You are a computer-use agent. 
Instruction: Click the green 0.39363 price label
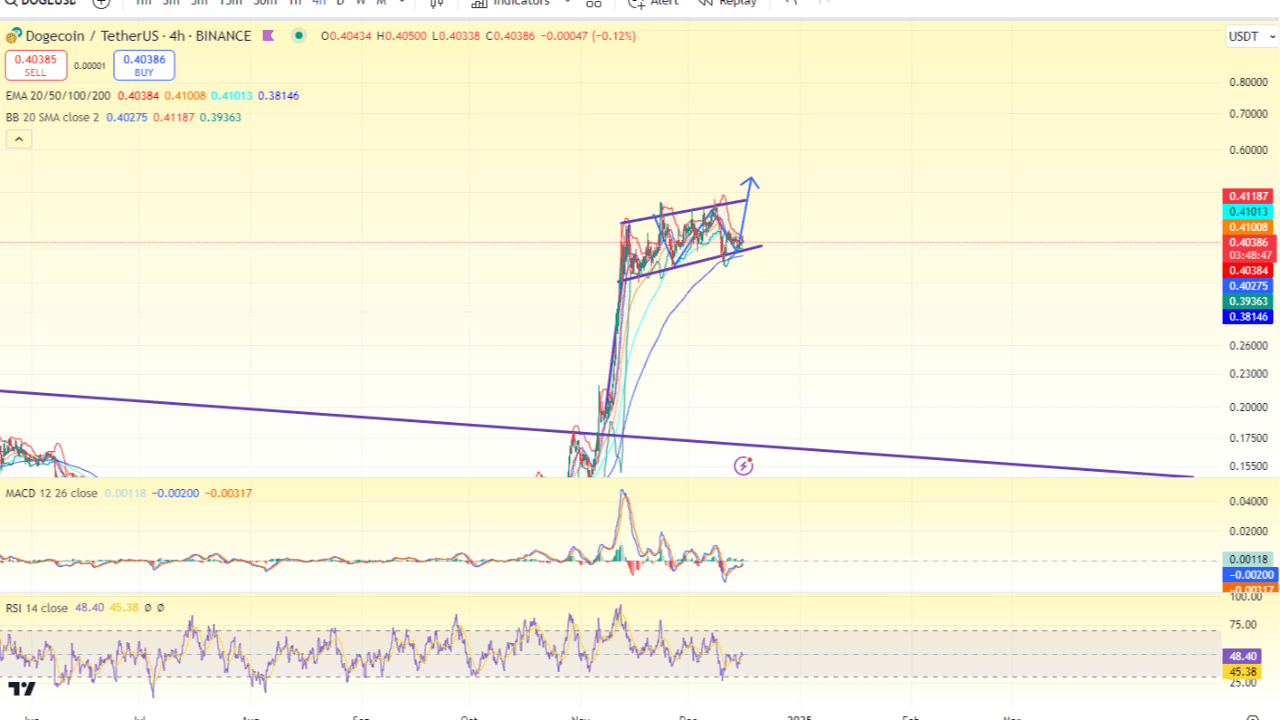pos(1248,301)
